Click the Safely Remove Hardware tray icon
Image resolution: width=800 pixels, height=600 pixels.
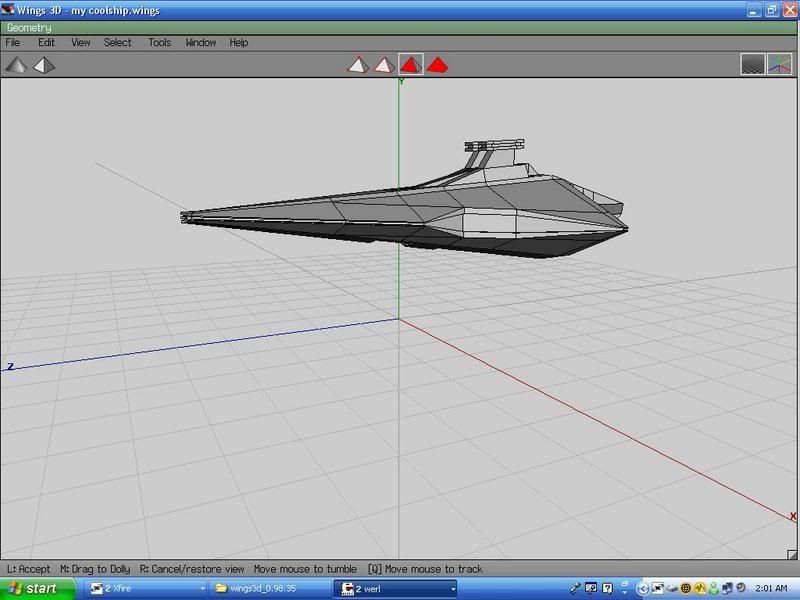pyautogui.click(x=672, y=589)
